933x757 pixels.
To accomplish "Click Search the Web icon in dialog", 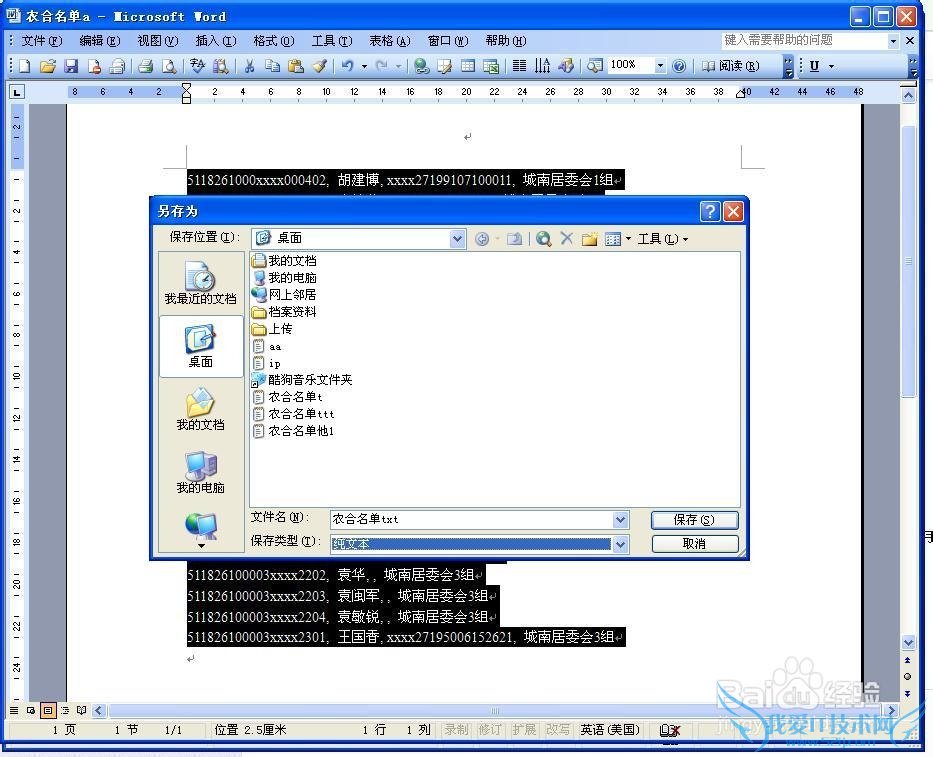I will point(543,239).
